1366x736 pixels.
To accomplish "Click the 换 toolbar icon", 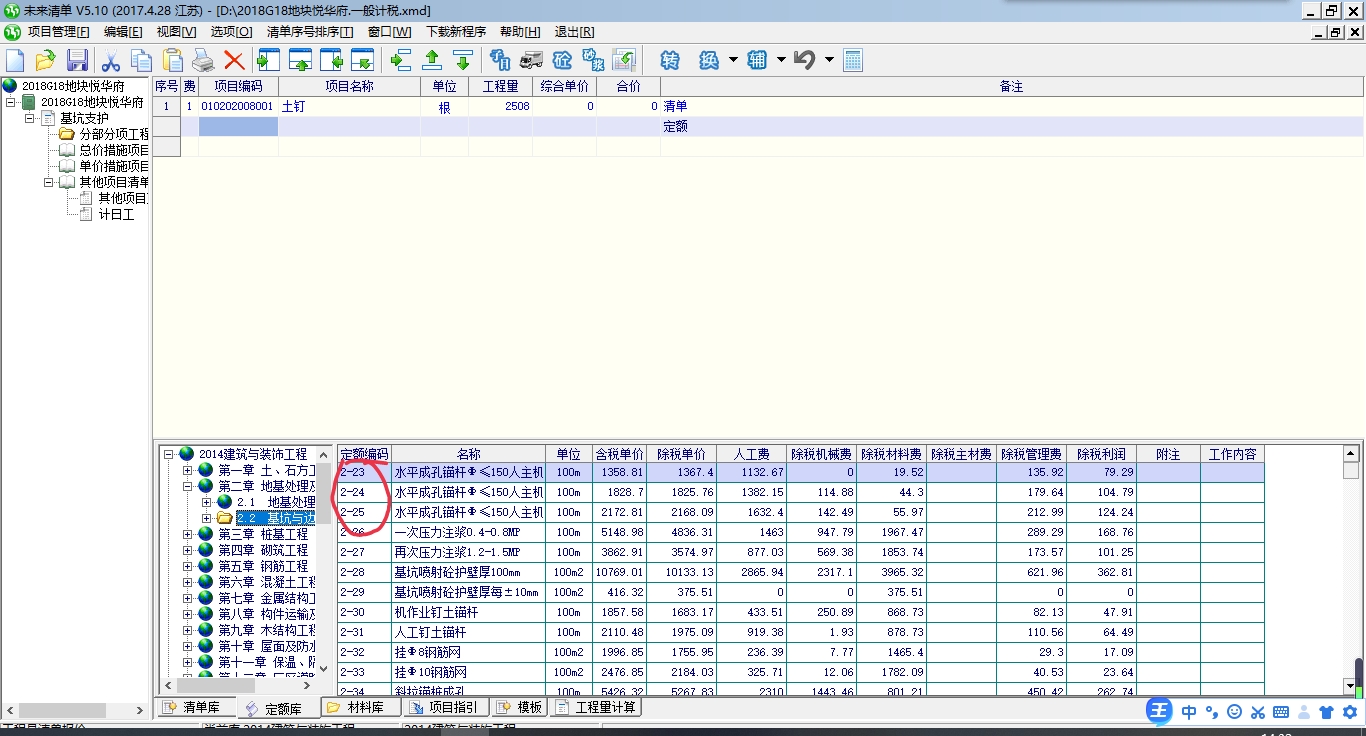I will pyautogui.click(x=709, y=60).
